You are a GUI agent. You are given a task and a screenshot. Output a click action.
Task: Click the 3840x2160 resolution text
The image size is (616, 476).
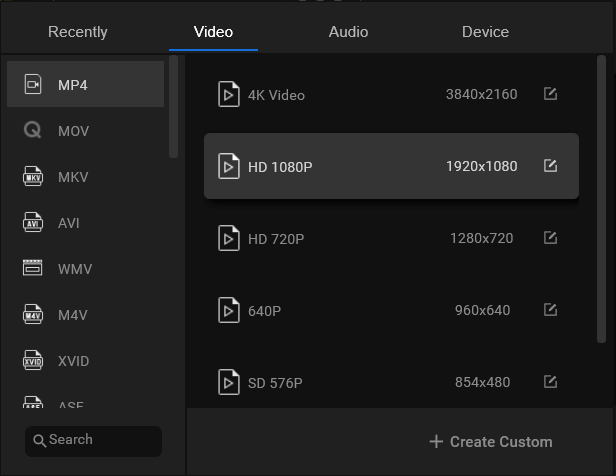(x=482, y=94)
